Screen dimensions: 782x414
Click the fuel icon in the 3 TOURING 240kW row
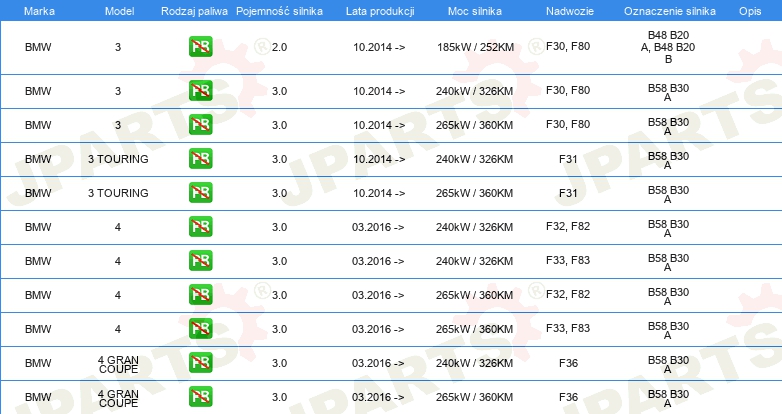(200, 159)
